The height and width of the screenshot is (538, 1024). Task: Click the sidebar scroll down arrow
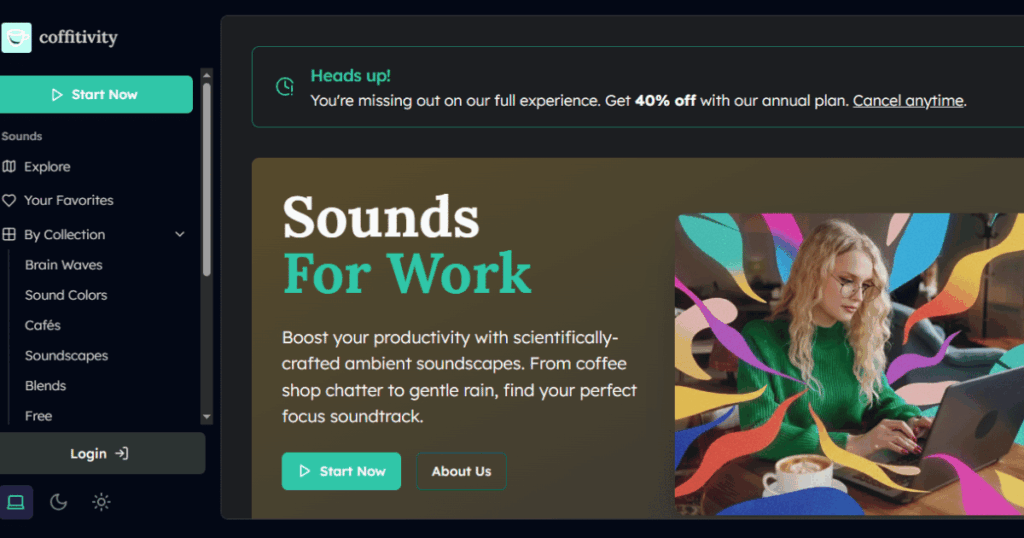[x=207, y=416]
